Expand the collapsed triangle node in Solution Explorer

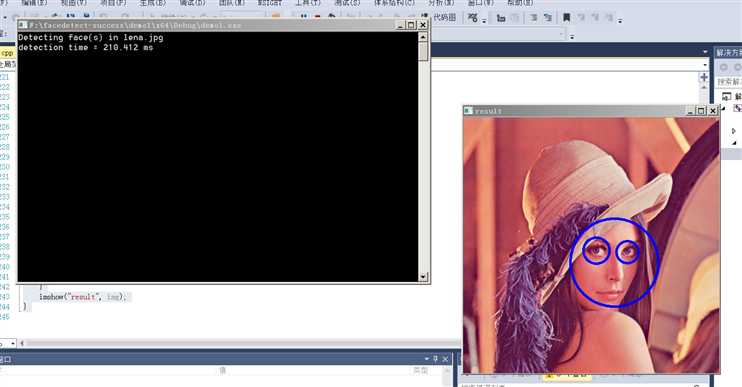pyautogui.click(x=733, y=131)
